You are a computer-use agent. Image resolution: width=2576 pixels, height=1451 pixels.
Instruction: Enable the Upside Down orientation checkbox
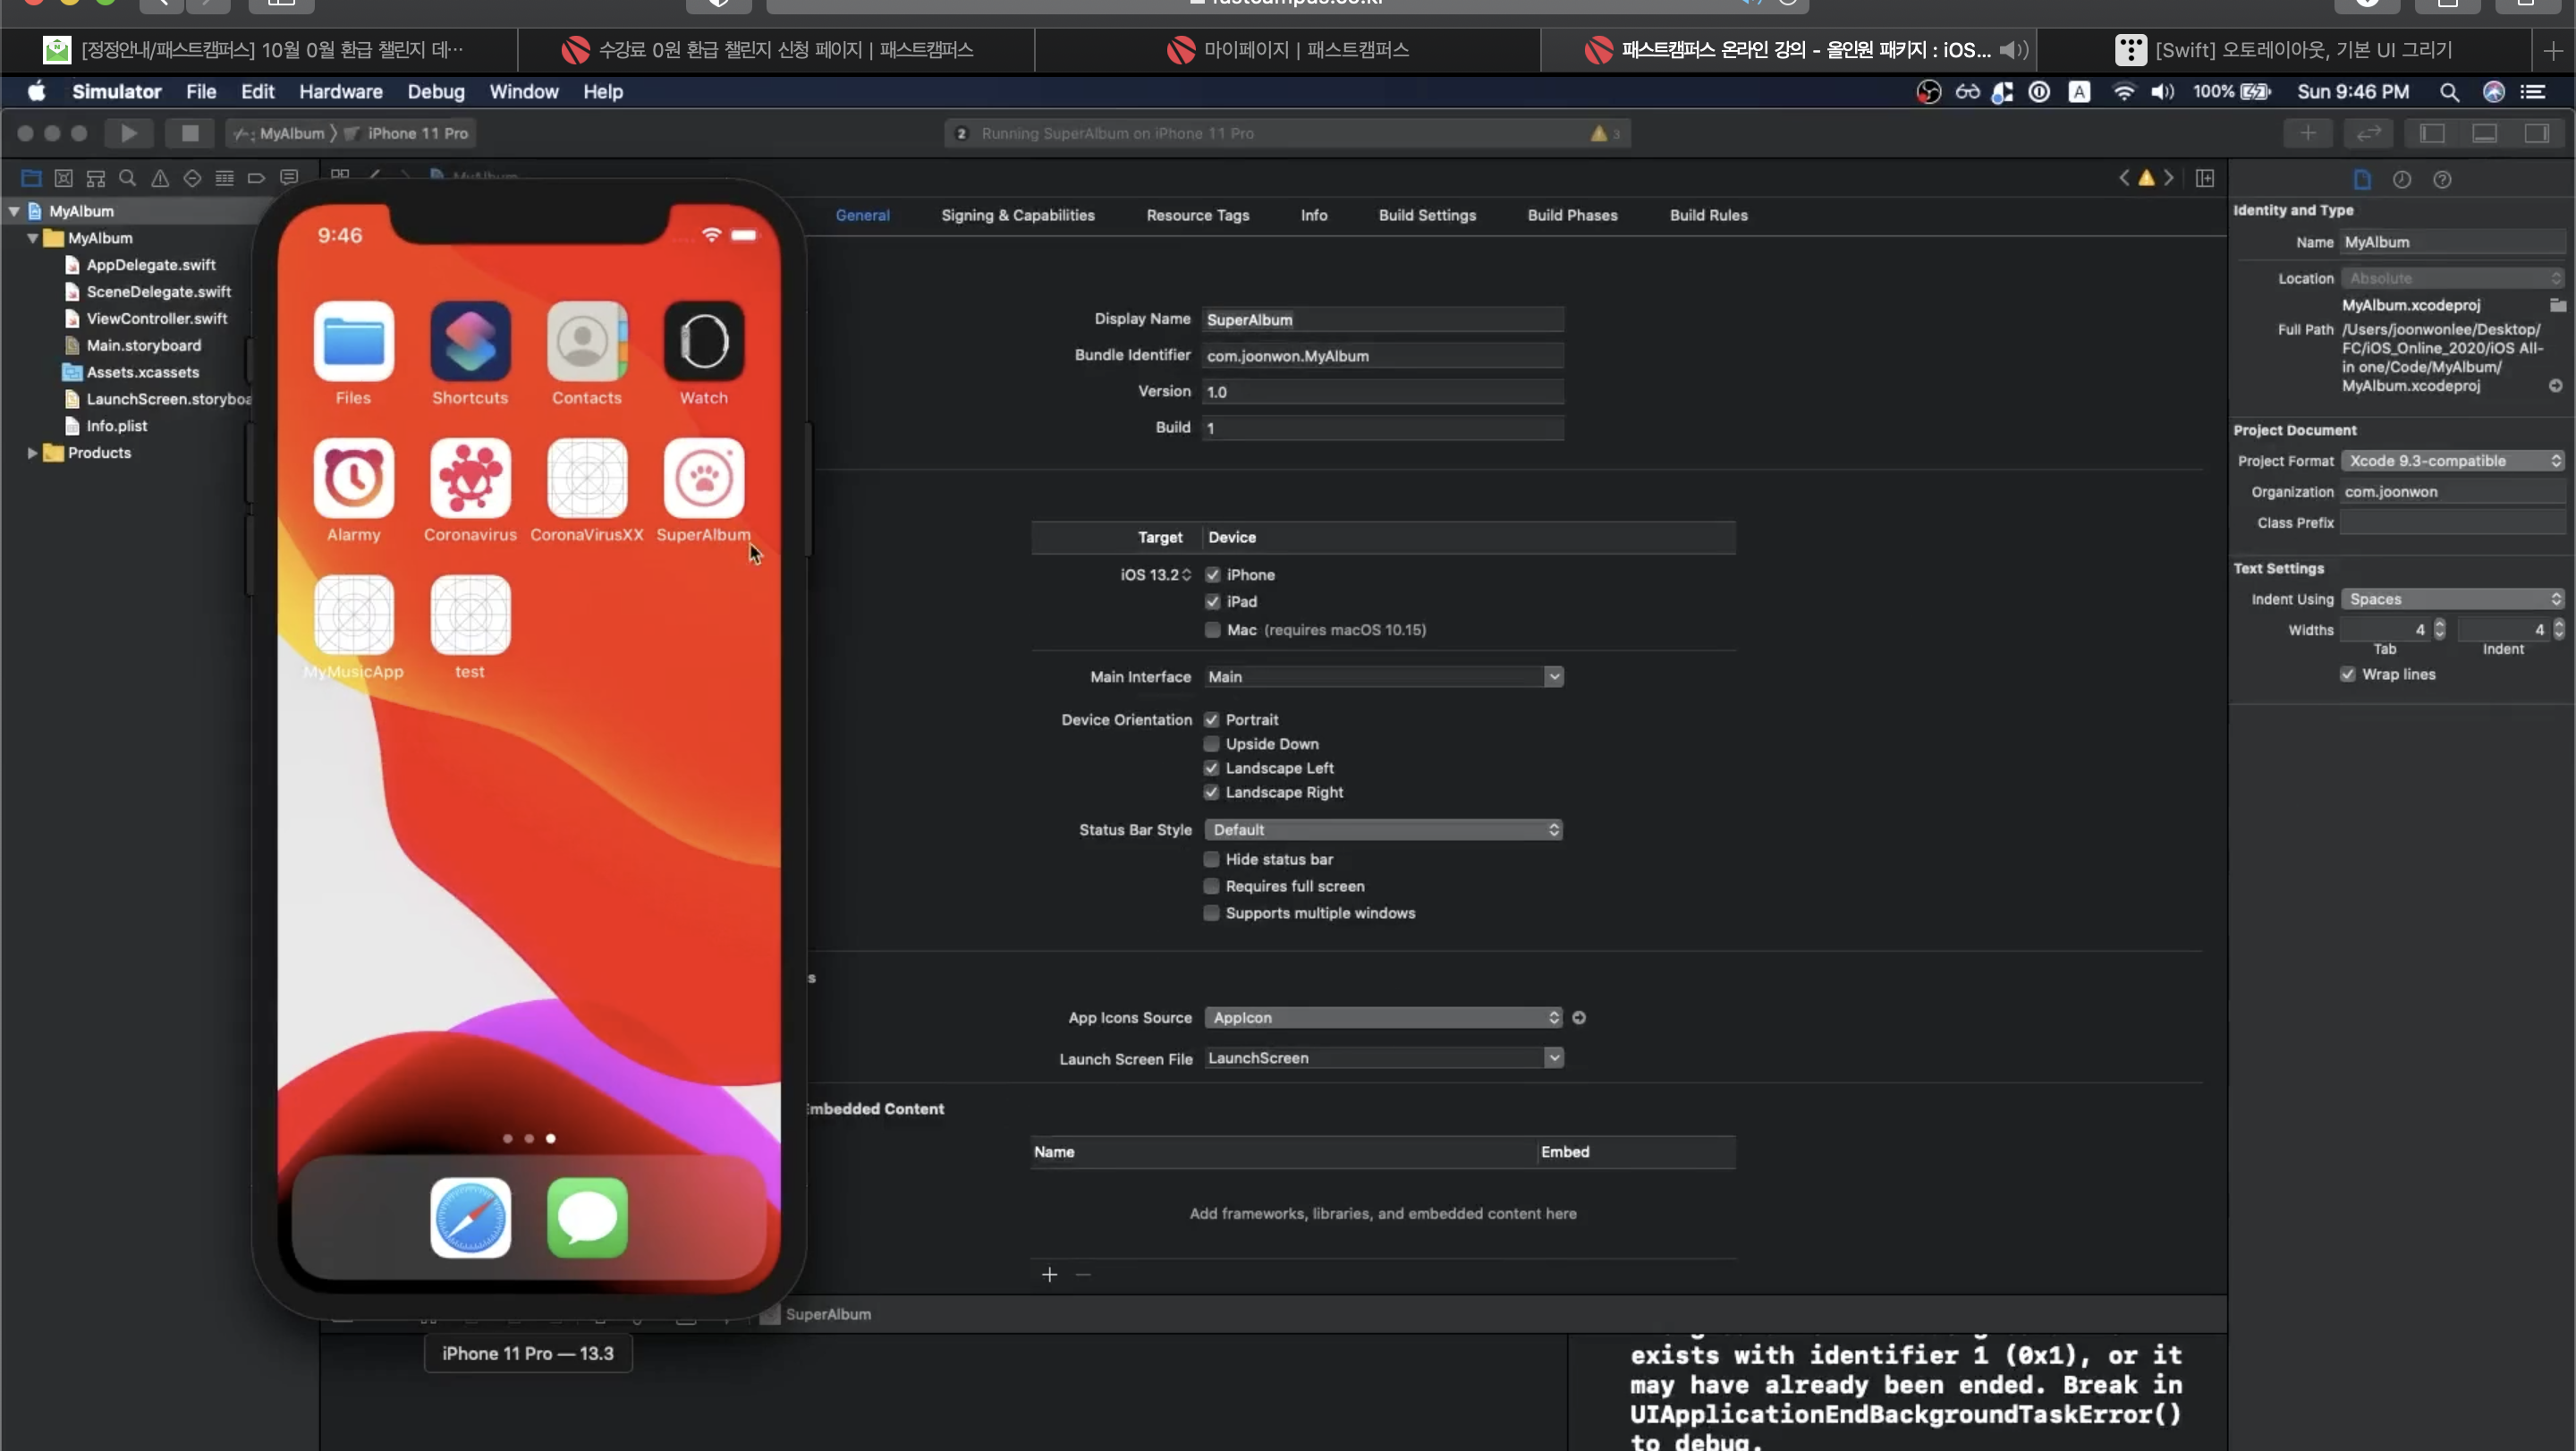1211,744
